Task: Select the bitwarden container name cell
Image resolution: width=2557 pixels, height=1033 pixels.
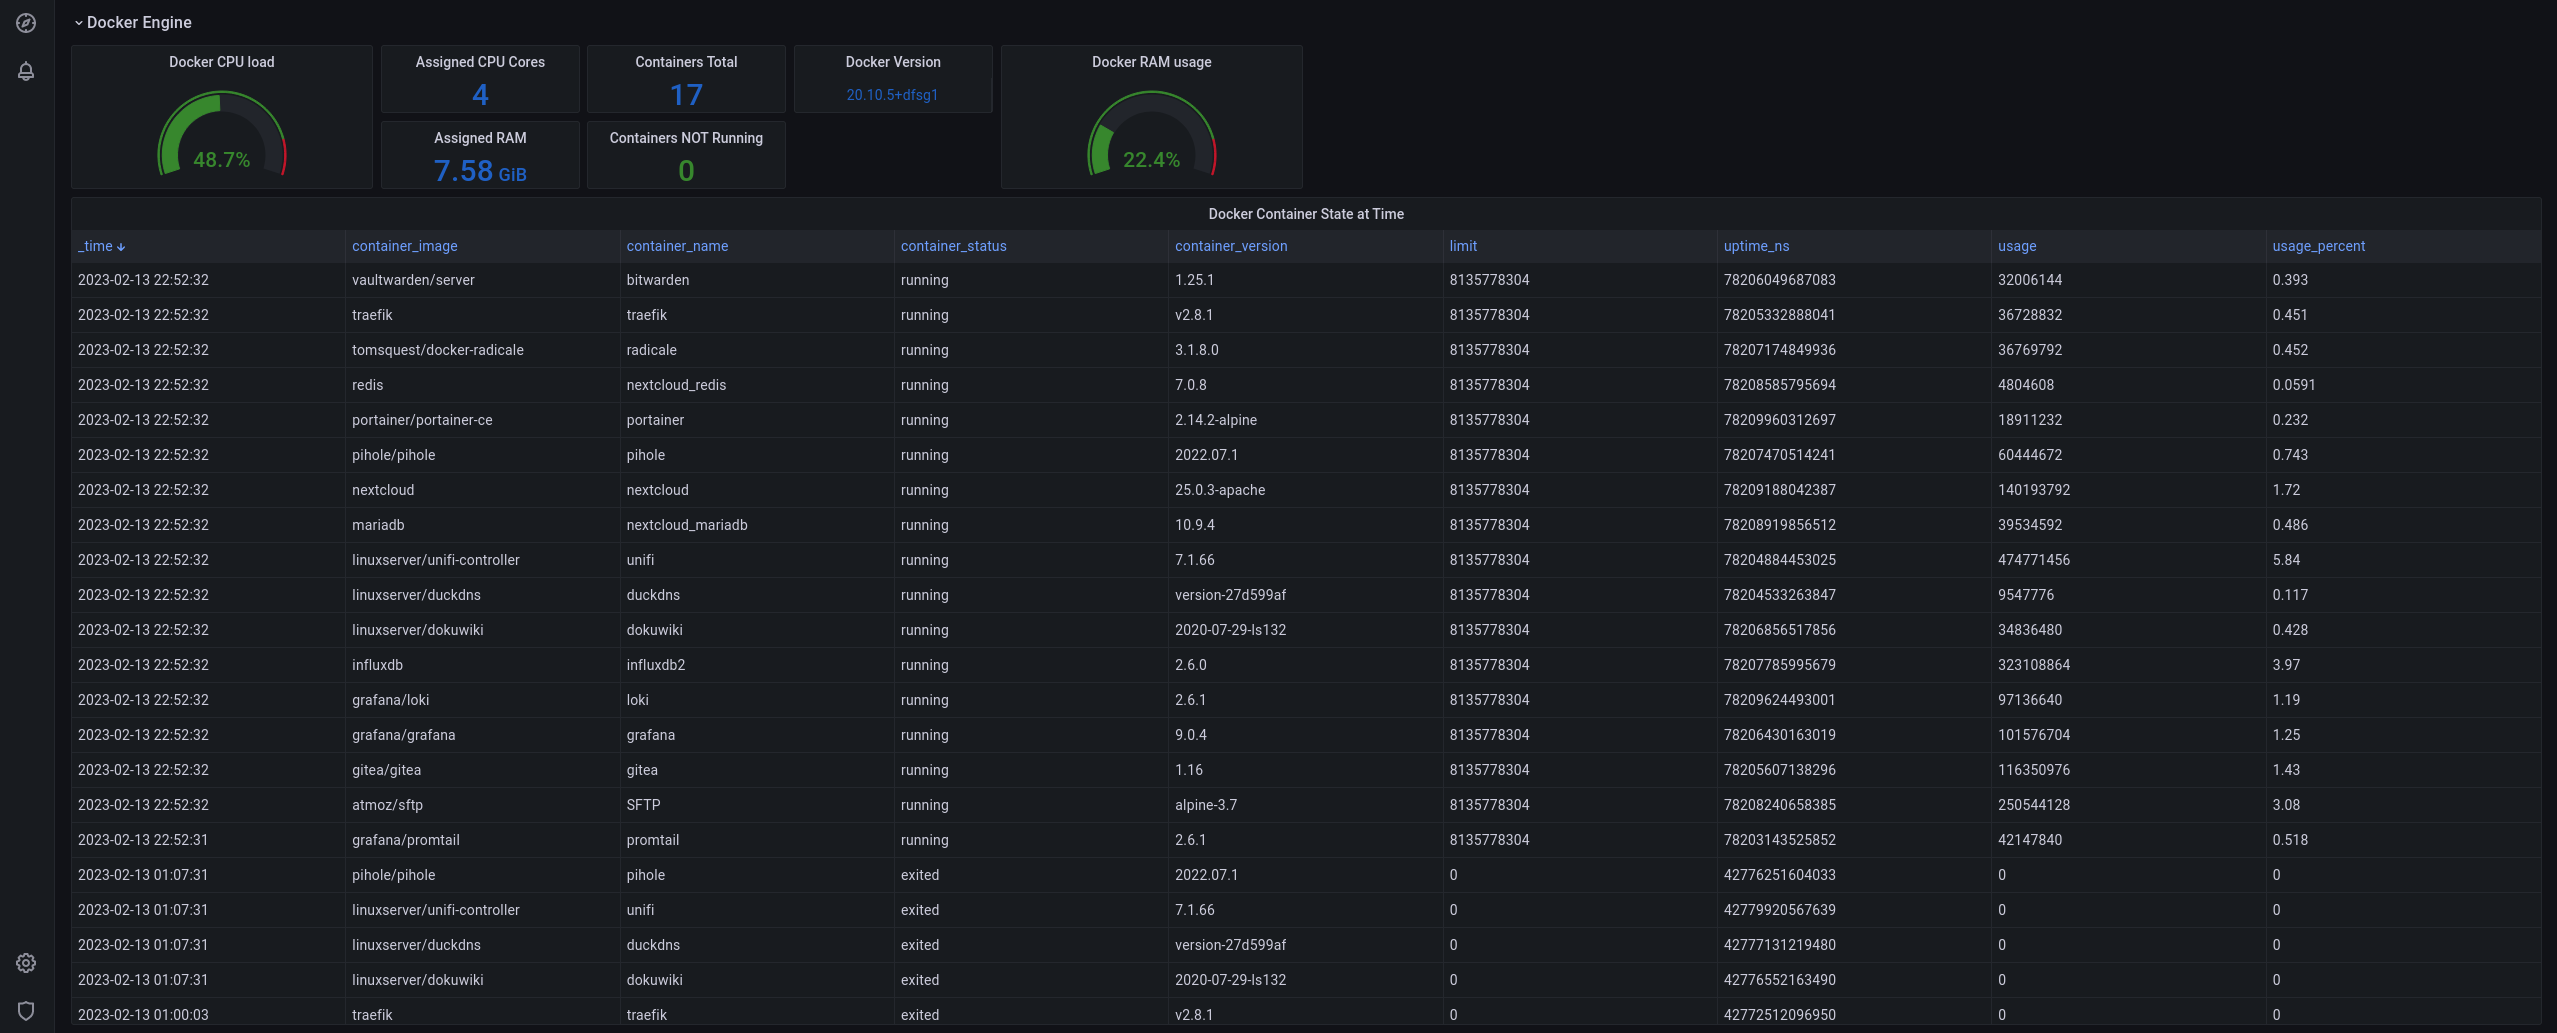Action: coord(756,280)
